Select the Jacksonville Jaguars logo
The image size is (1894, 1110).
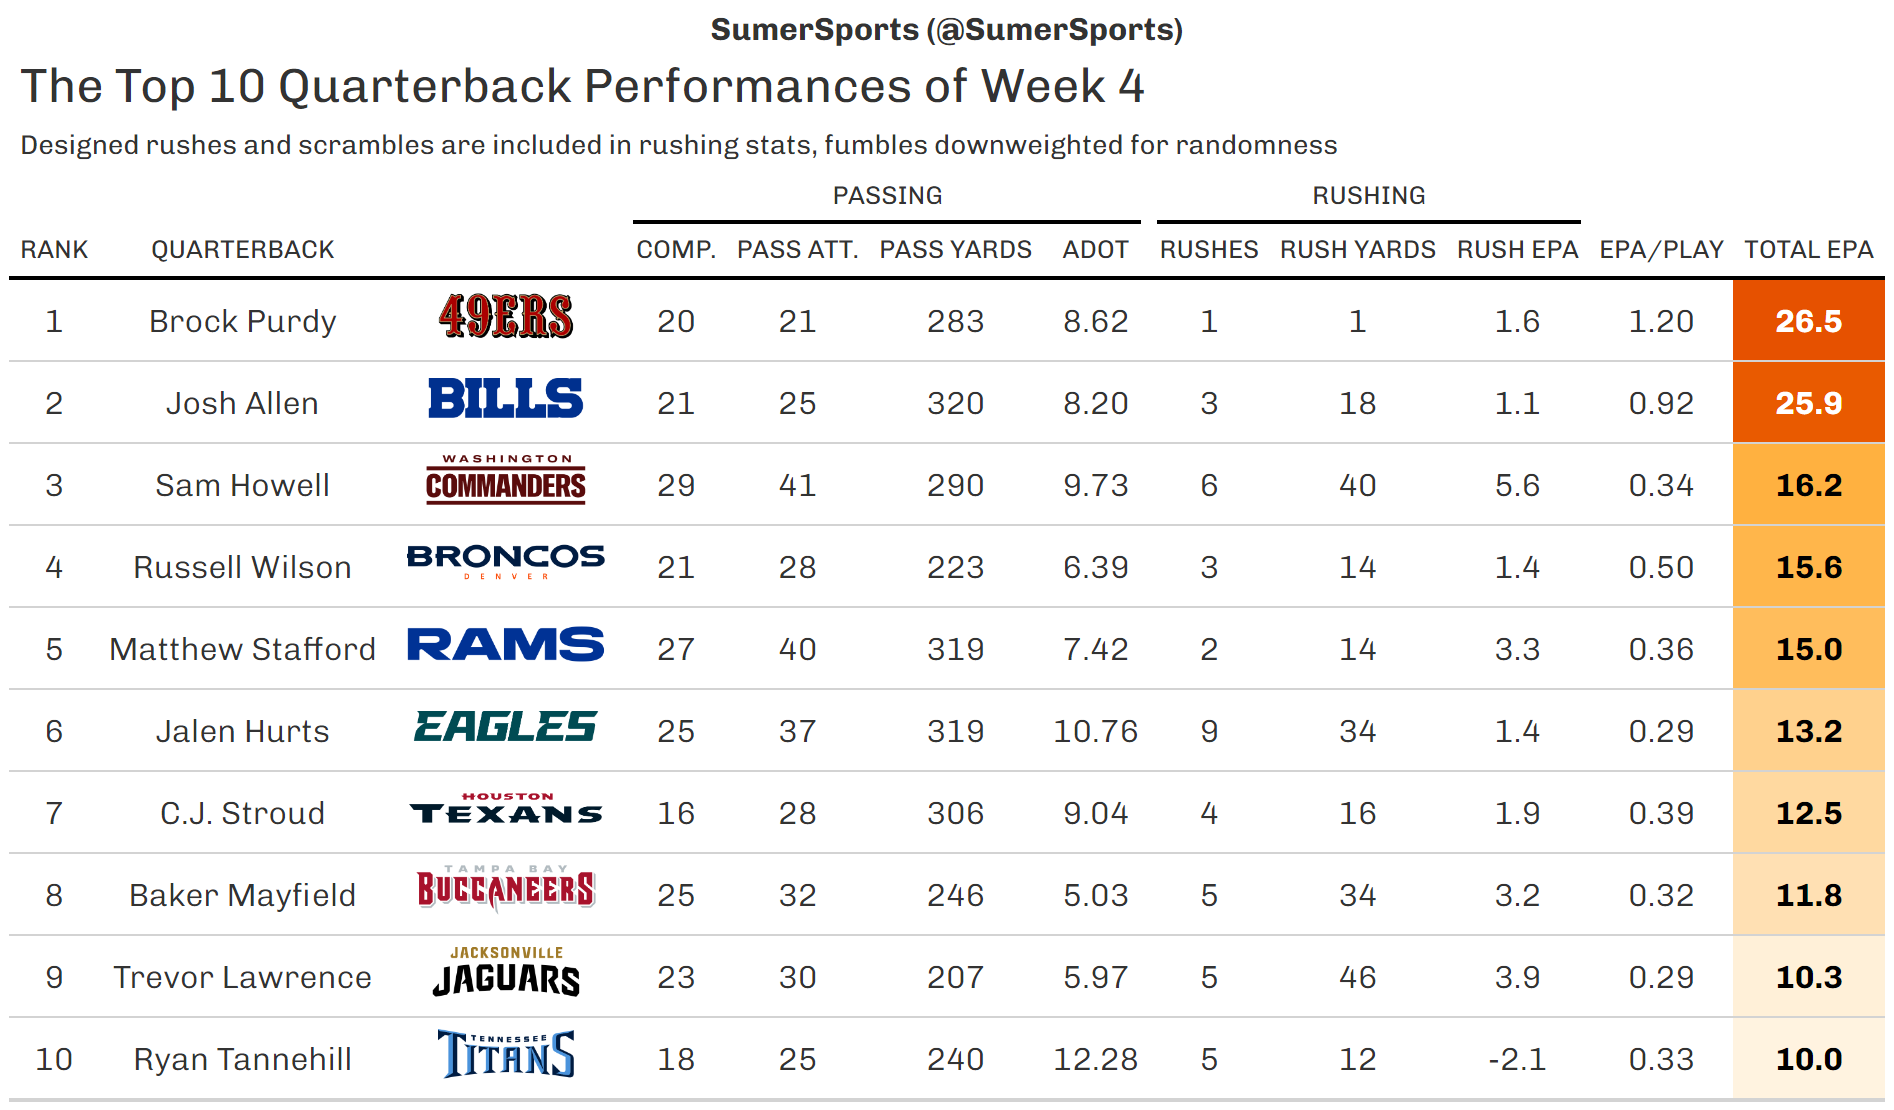(x=506, y=973)
